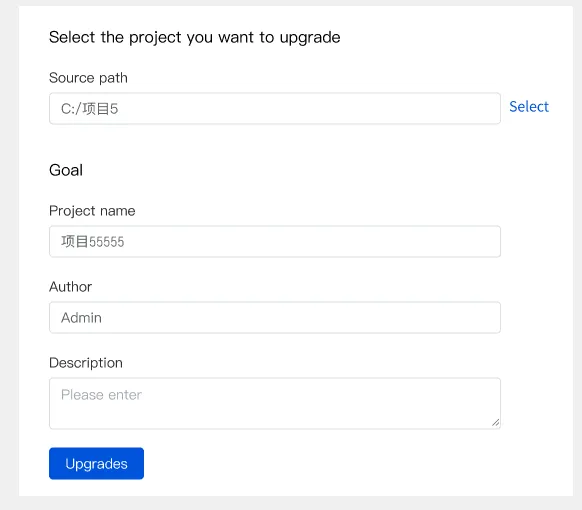
Task: Click the Project name label
Action: 92,211
